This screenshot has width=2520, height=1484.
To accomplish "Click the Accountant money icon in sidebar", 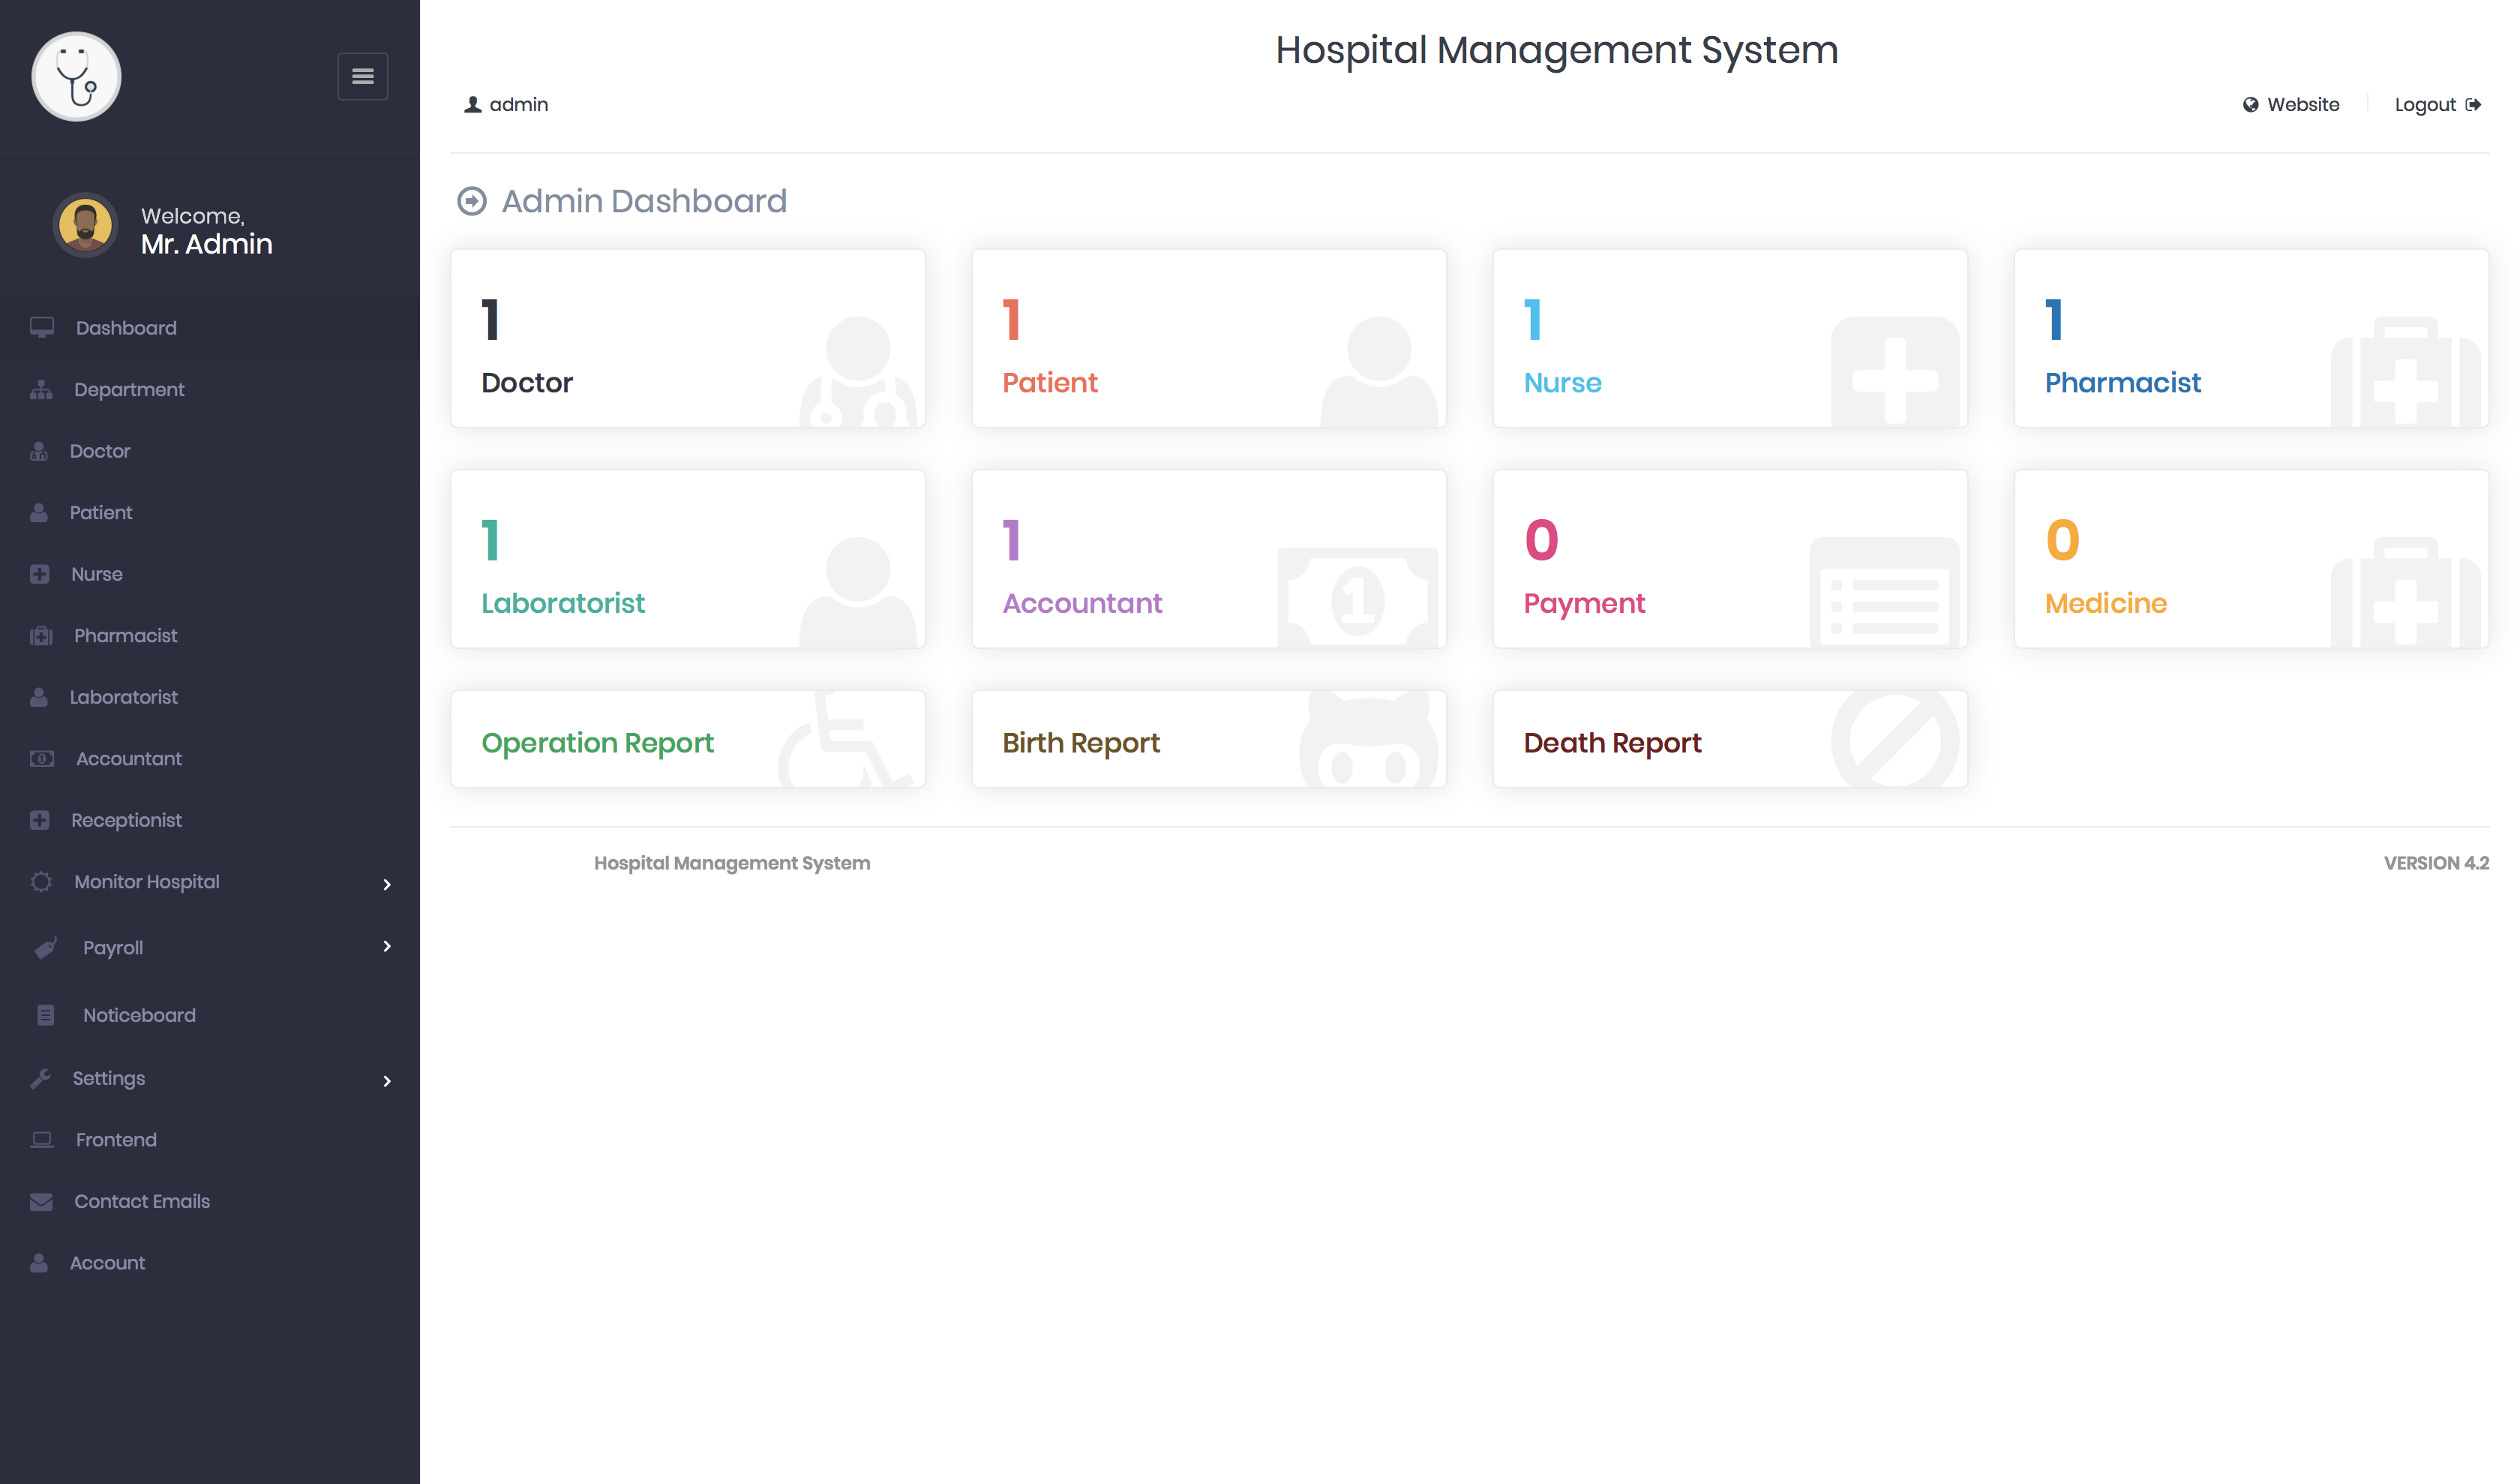I will [42, 759].
